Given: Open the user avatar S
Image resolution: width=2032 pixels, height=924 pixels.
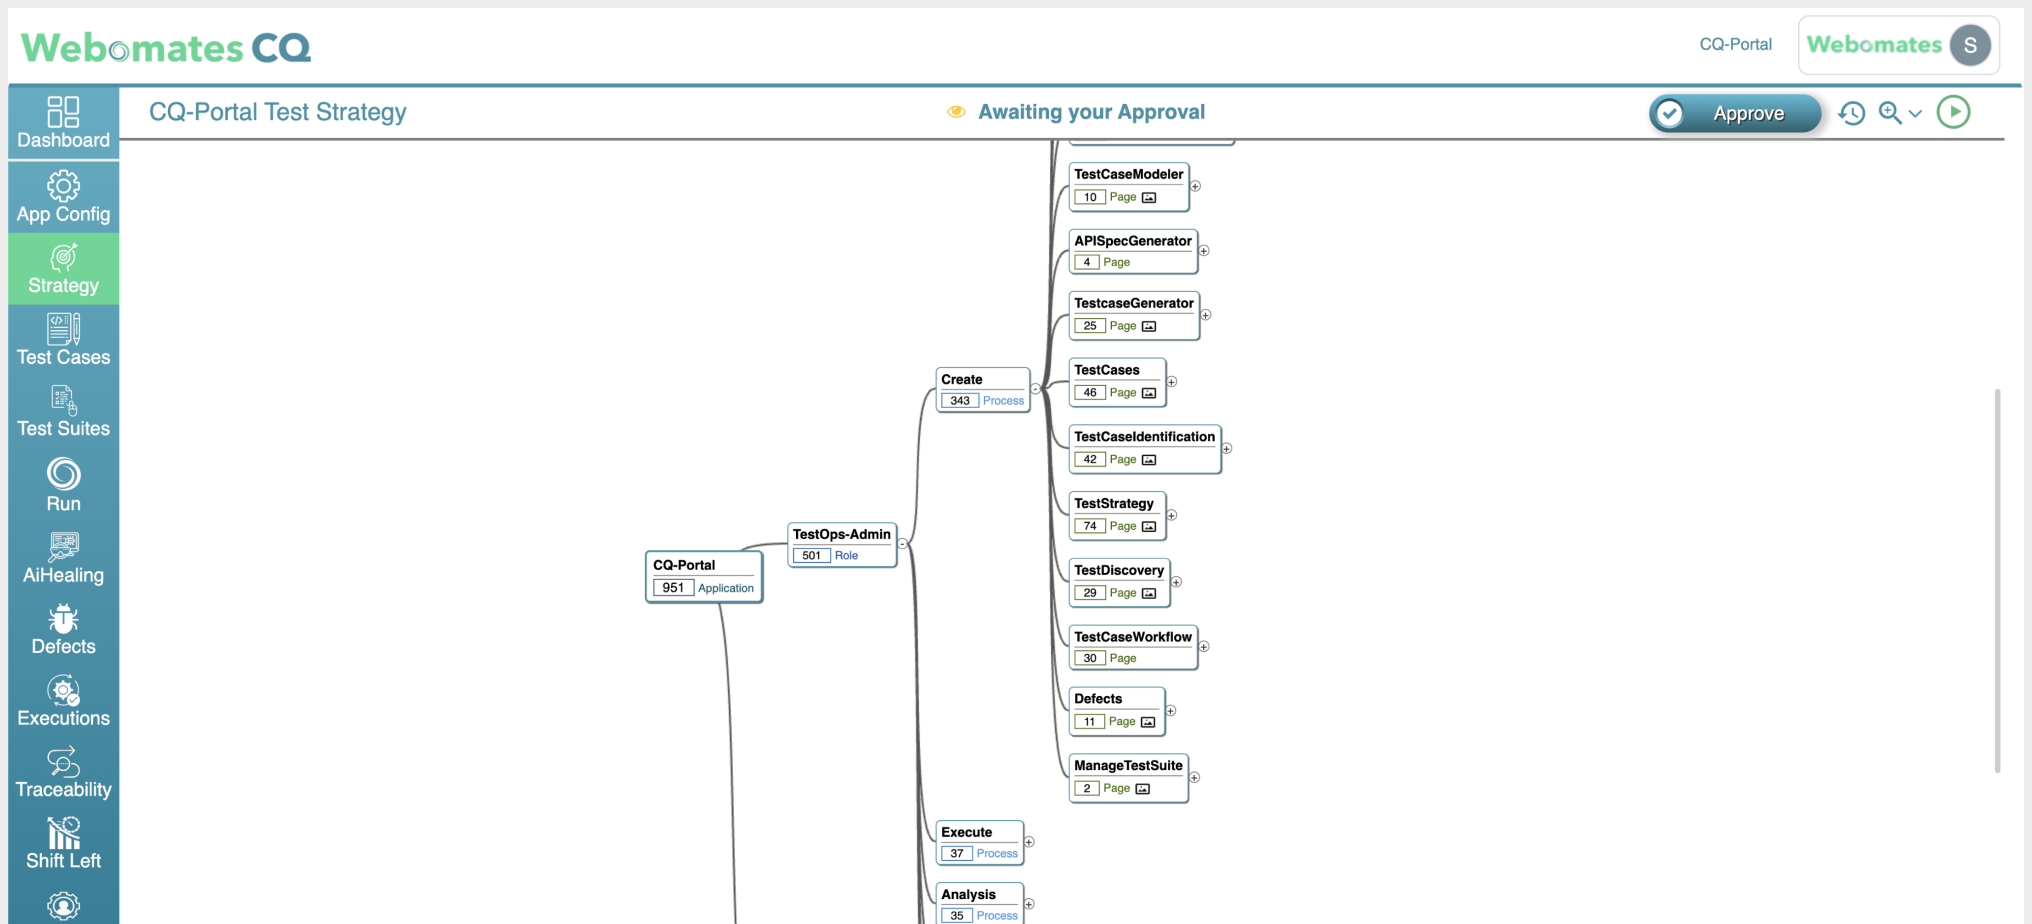Looking at the screenshot, I should (1970, 45).
